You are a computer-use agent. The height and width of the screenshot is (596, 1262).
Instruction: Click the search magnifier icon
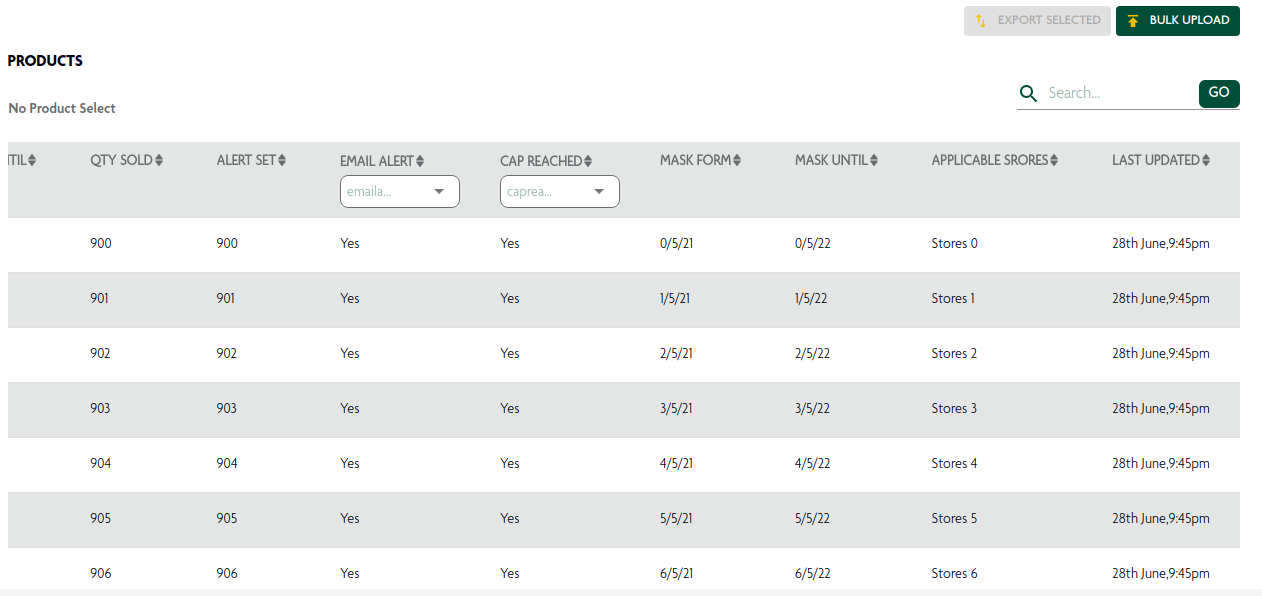pyautogui.click(x=1028, y=94)
